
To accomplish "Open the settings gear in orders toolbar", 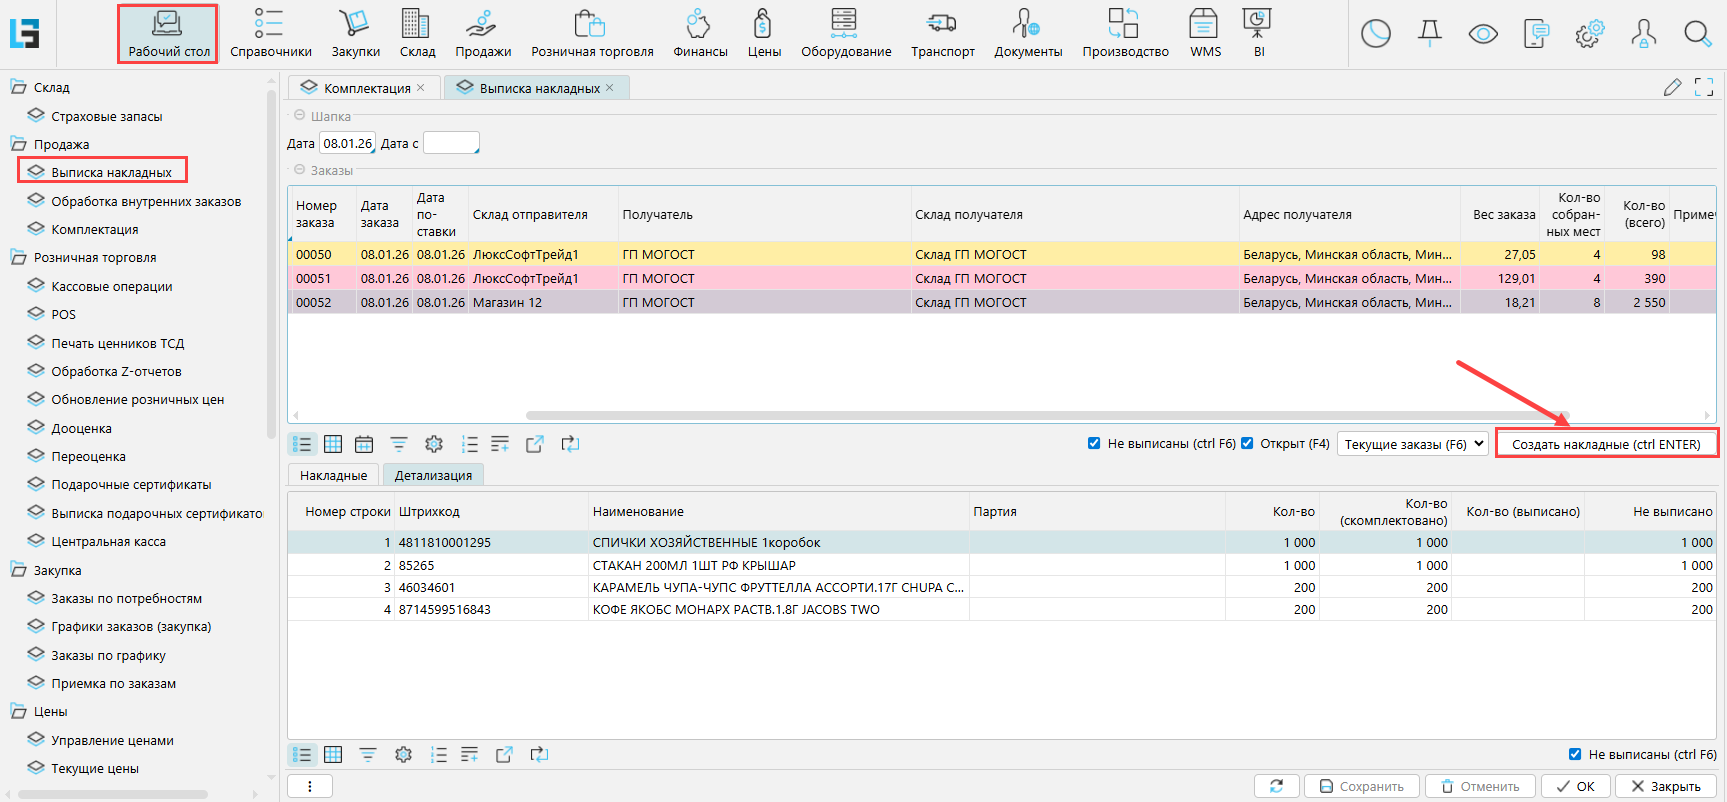I will click(434, 444).
